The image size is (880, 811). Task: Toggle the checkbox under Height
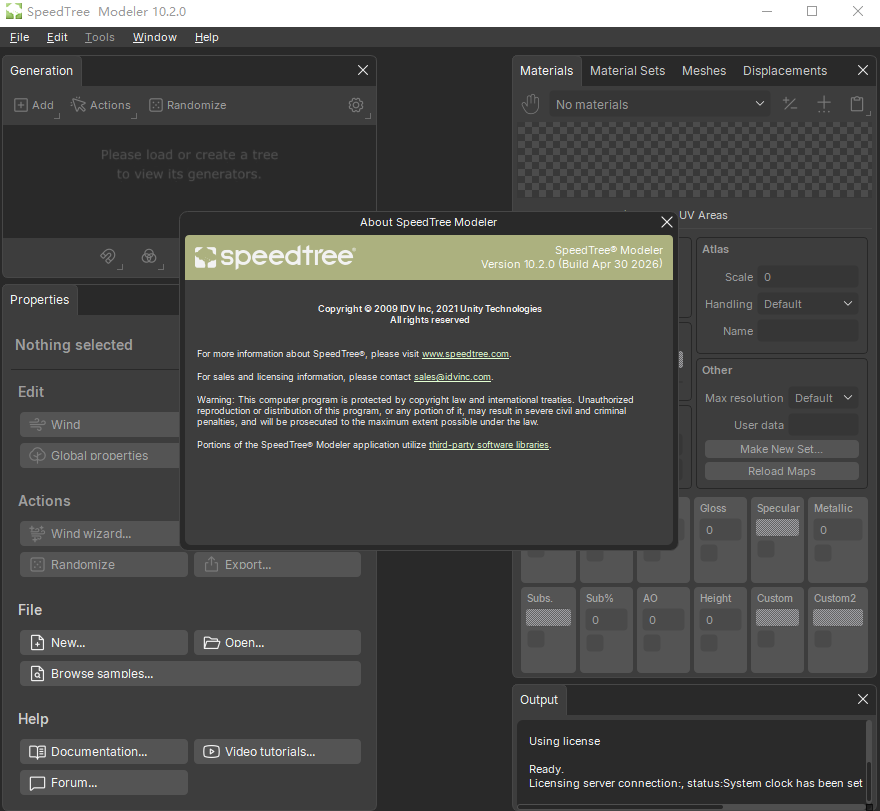[x=709, y=642]
